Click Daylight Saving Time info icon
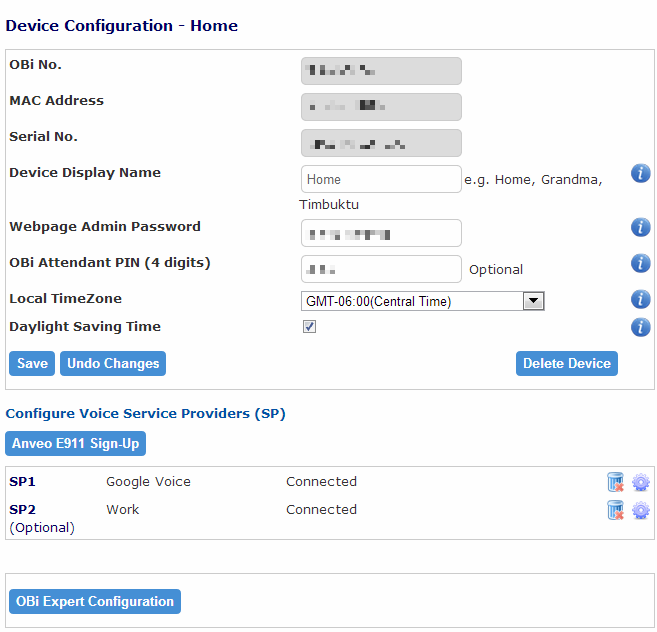This screenshot has height=632, width=657. [x=641, y=327]
